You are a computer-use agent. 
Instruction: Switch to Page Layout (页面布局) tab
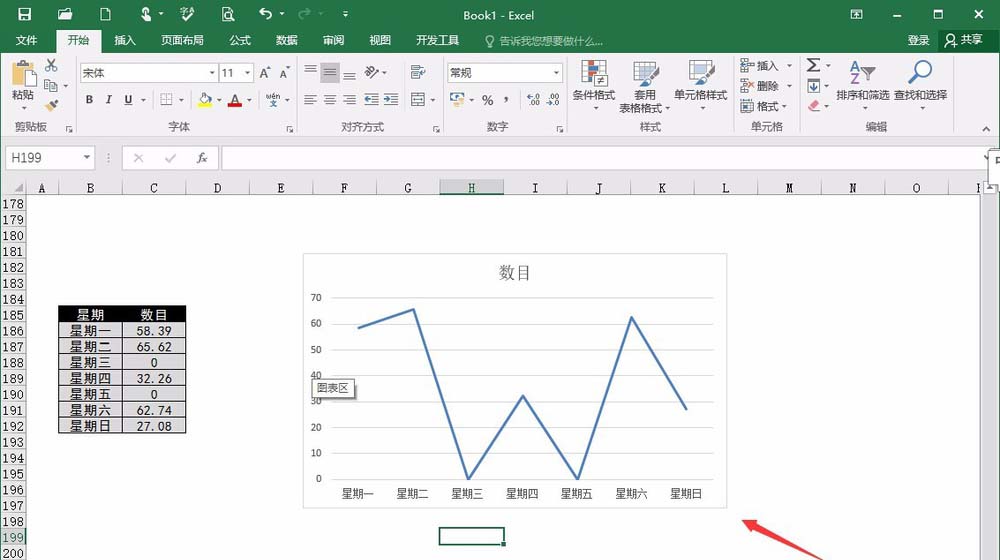point(182,40)
